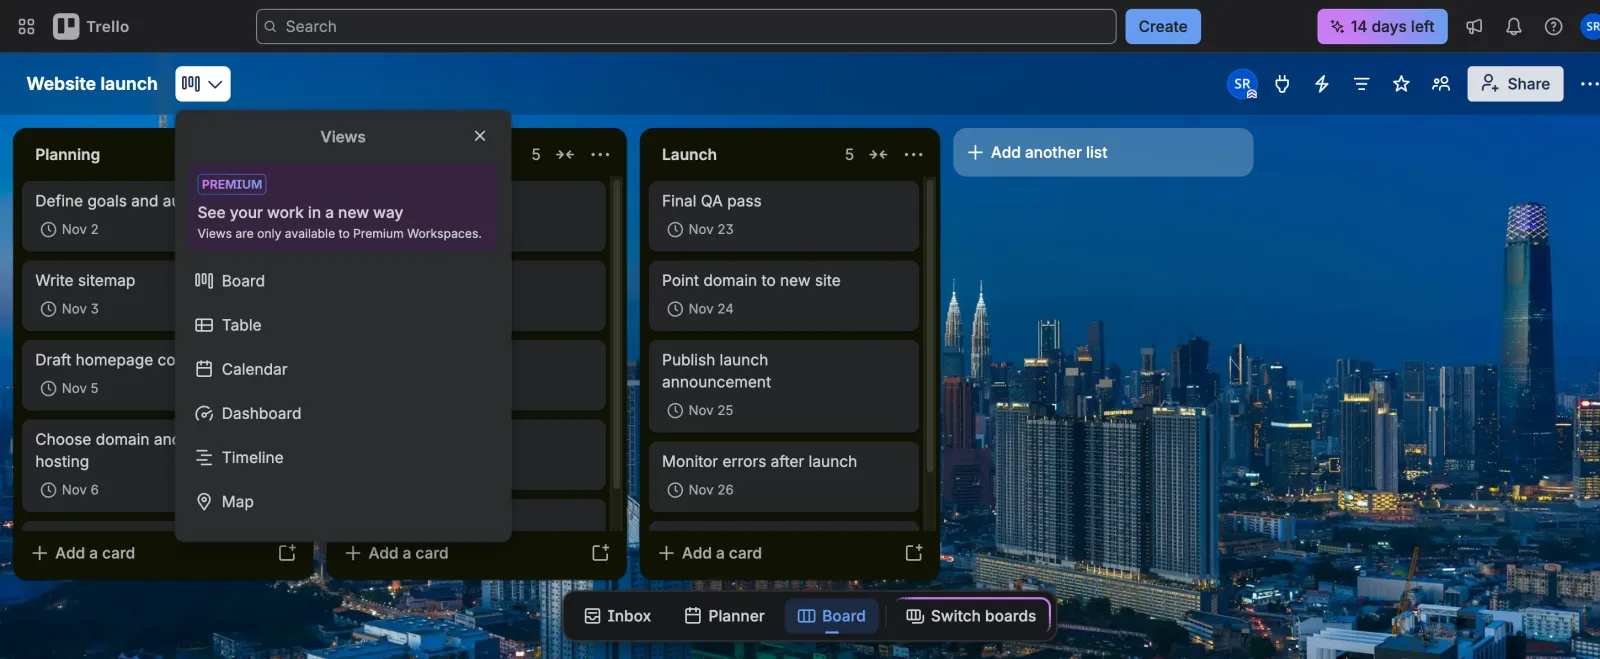The width and height of the screenshot is (1600, 659).
Task: Open the board menu ellipsis
Action: click(1589, 84)
